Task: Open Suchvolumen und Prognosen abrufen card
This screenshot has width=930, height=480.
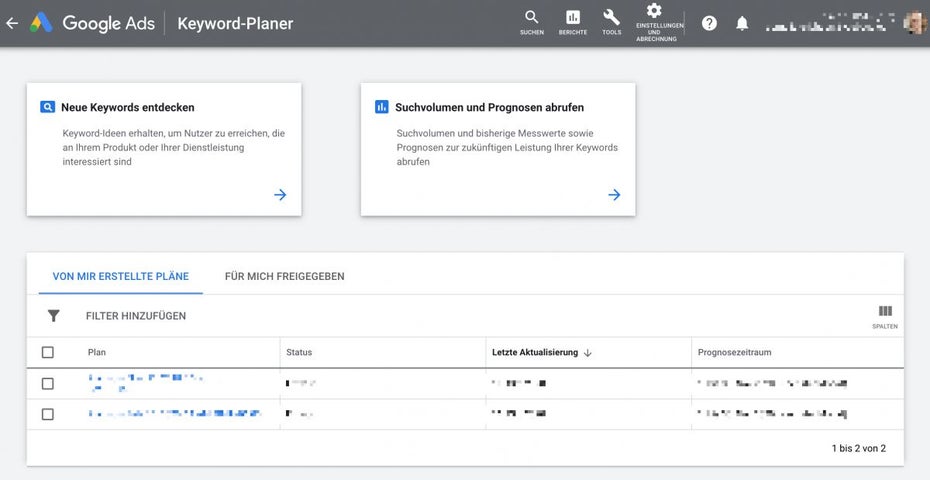Action: pyautogui.click(x=498, y=150)
